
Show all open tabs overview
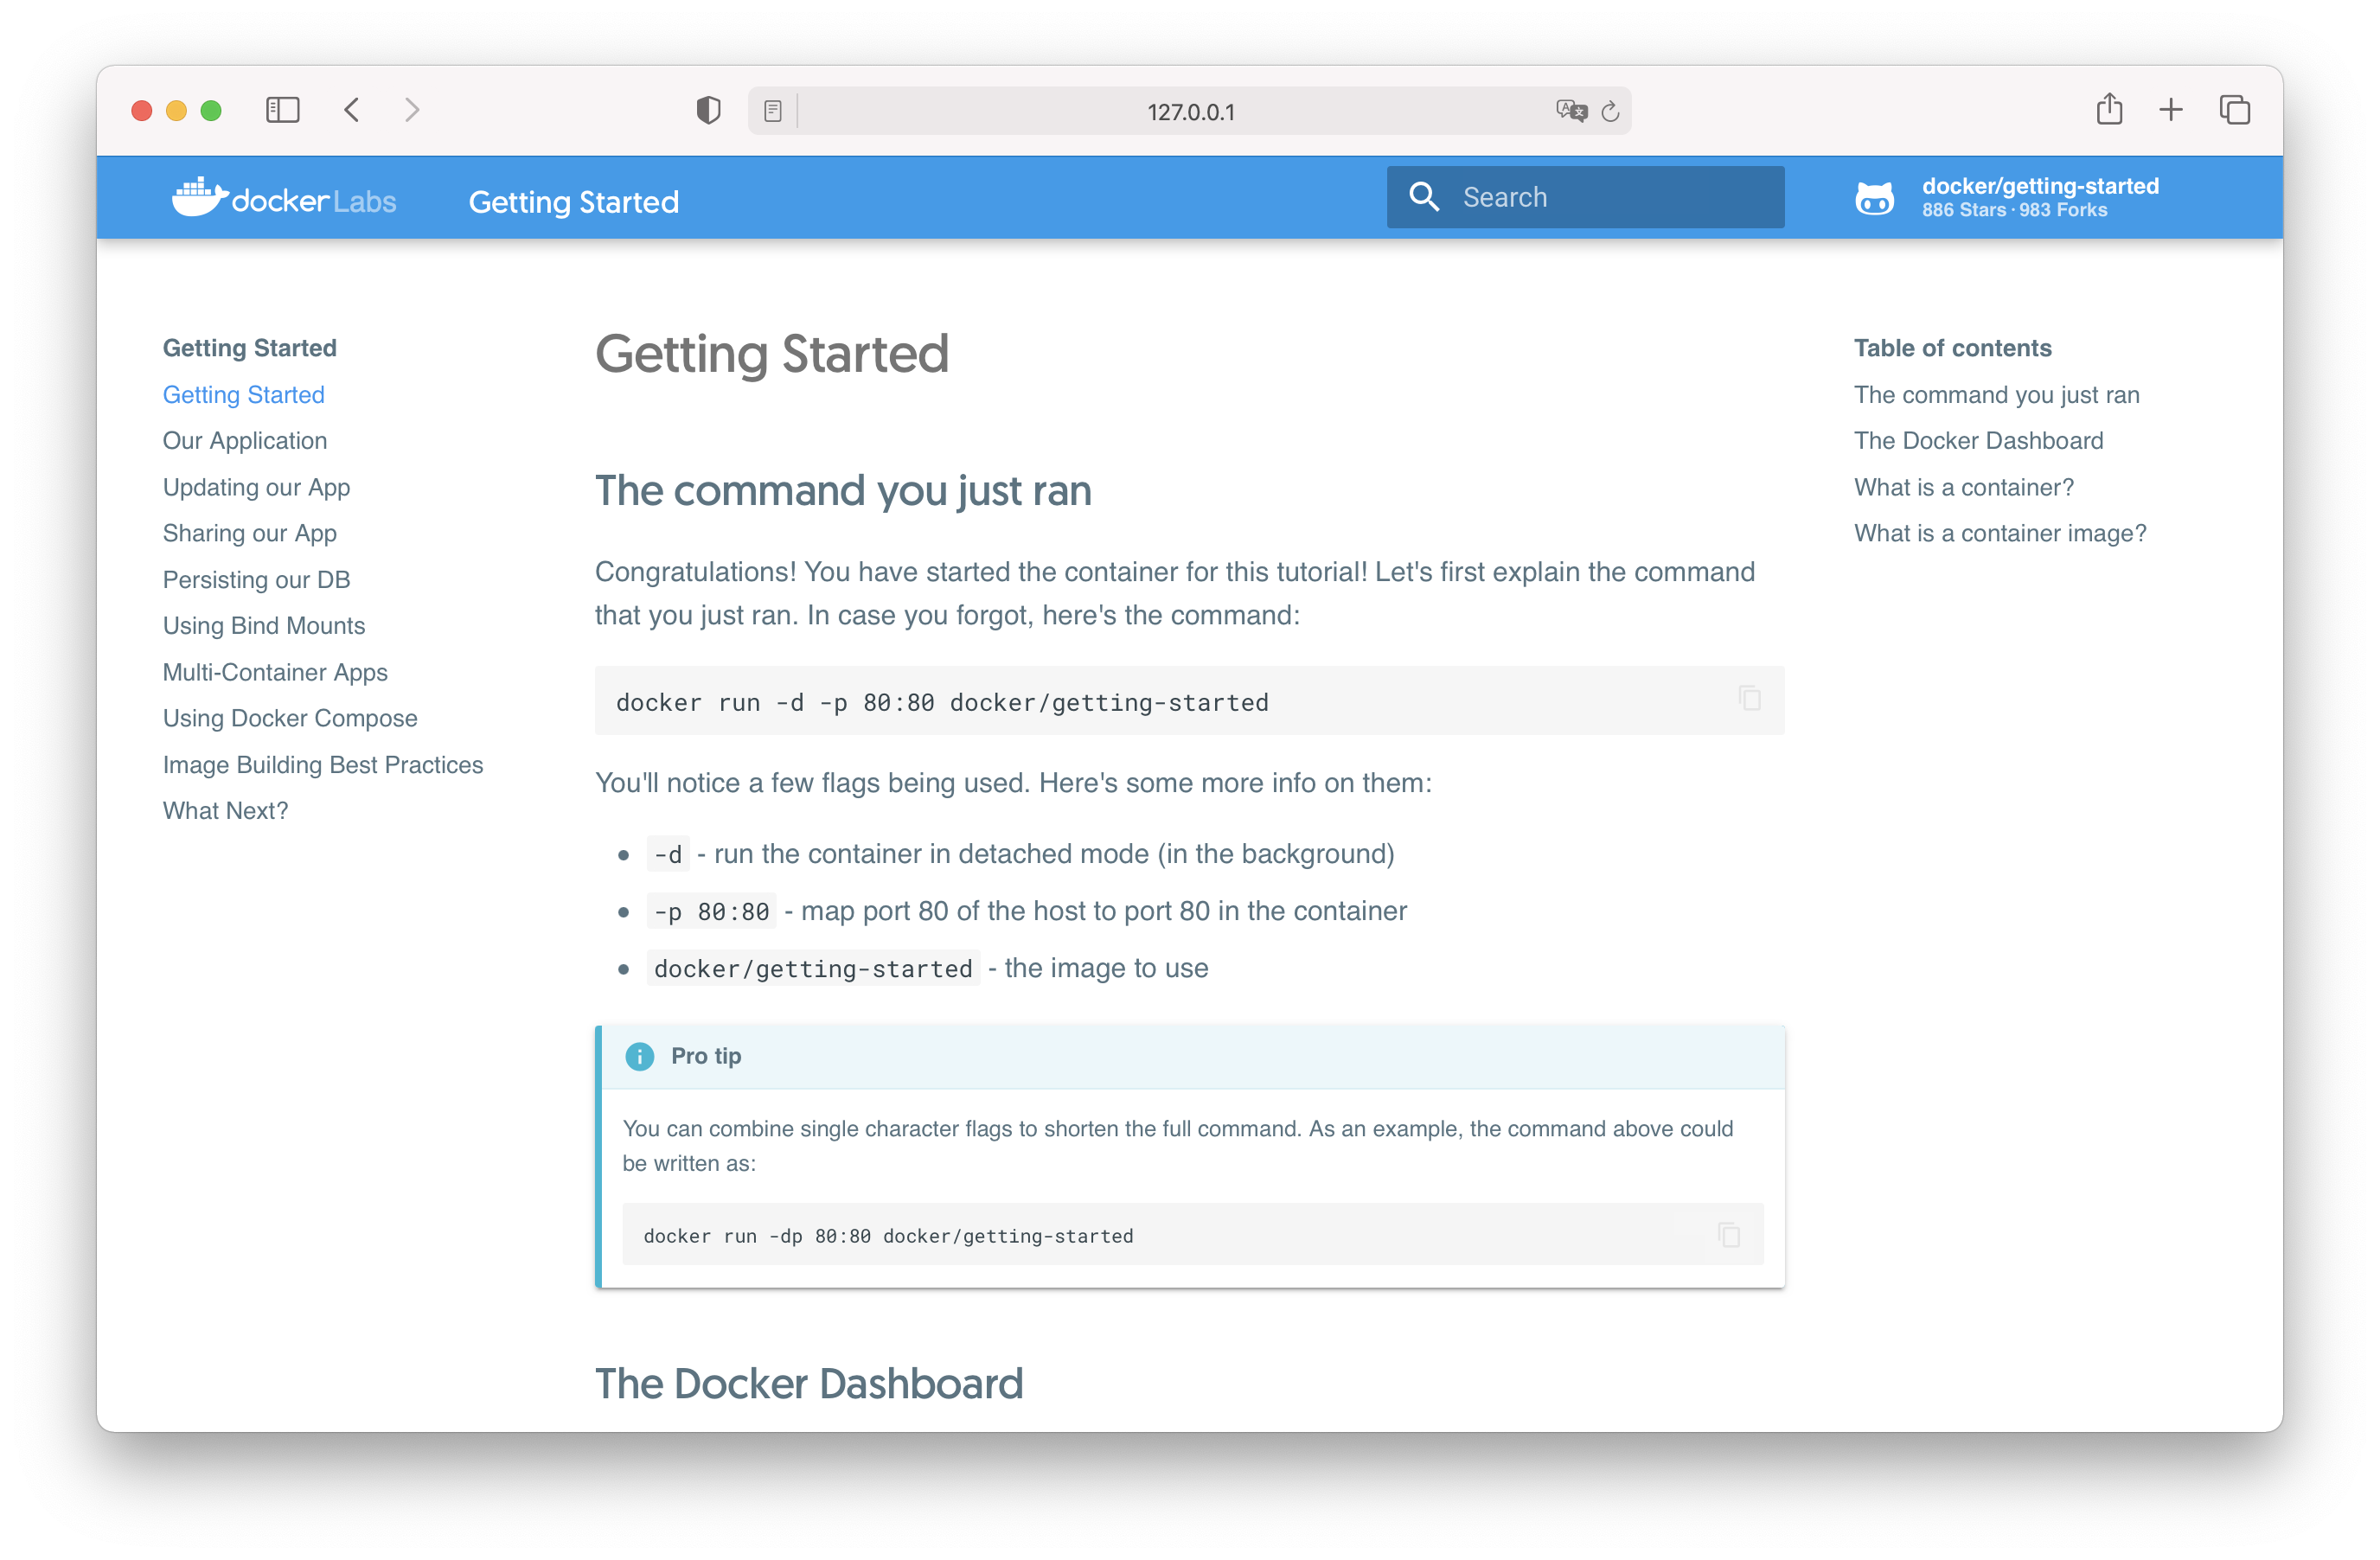2235,110
